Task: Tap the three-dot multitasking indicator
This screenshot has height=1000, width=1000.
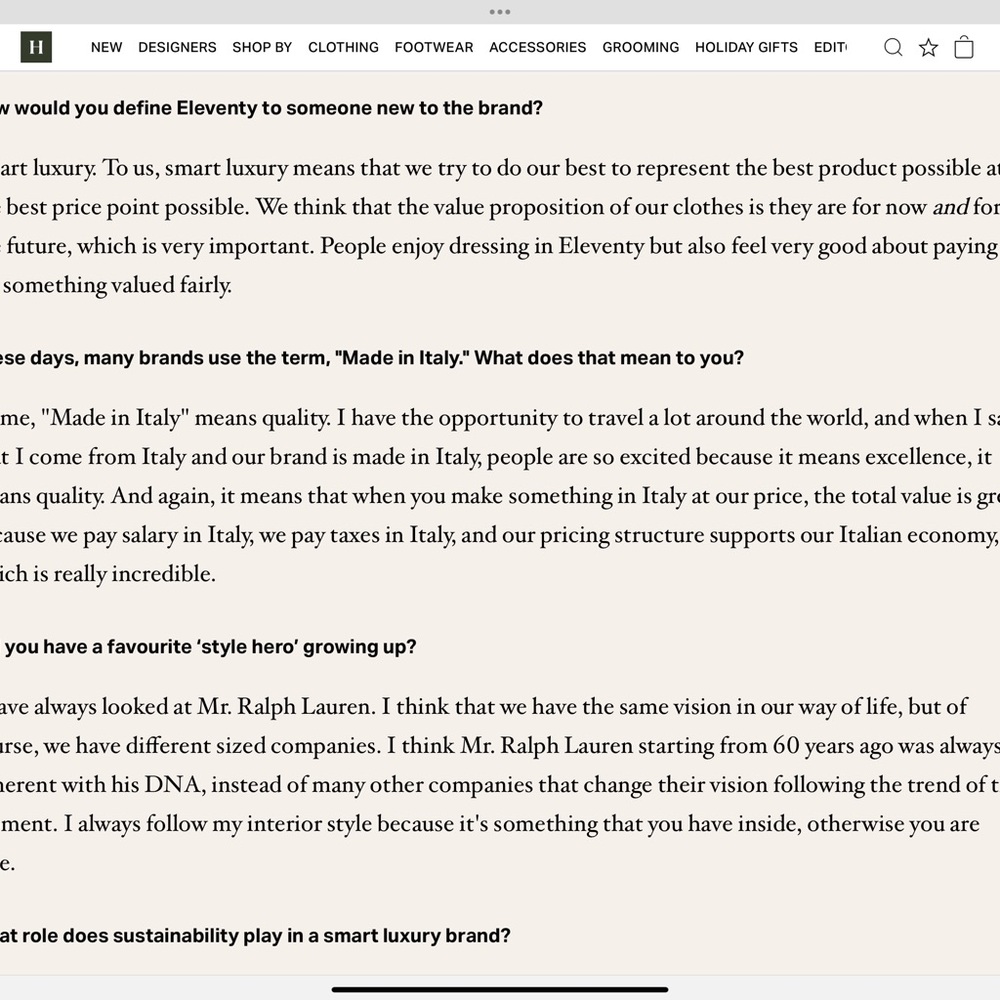Action: coord(499,11)
